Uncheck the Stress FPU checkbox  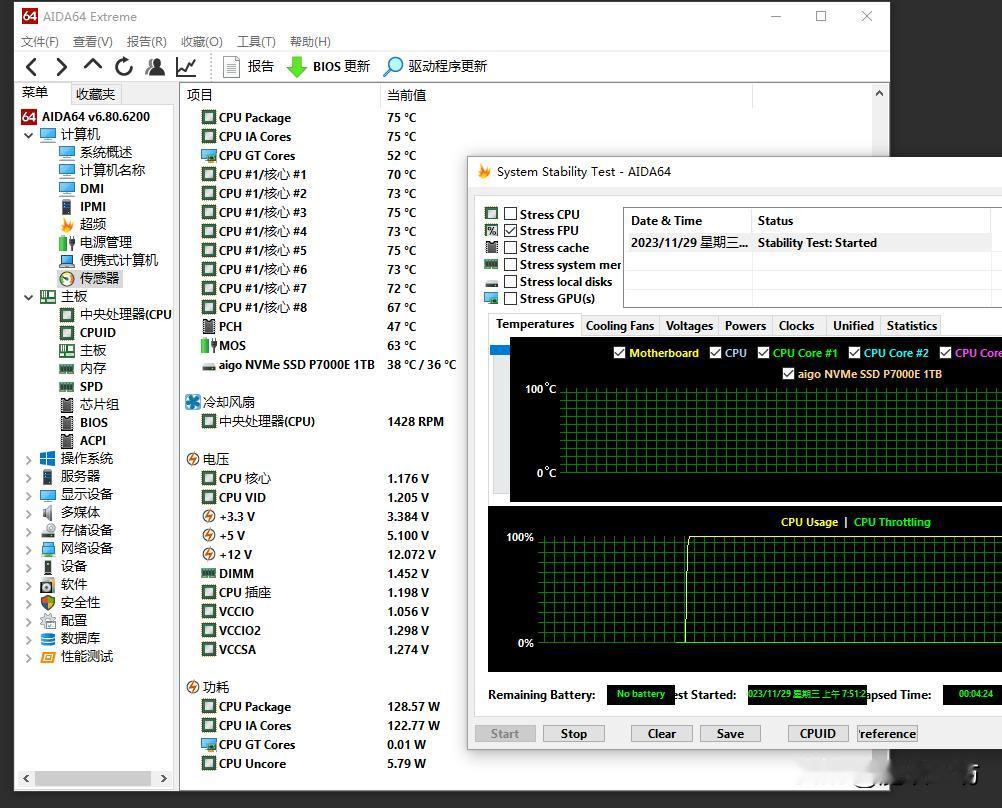511,230
